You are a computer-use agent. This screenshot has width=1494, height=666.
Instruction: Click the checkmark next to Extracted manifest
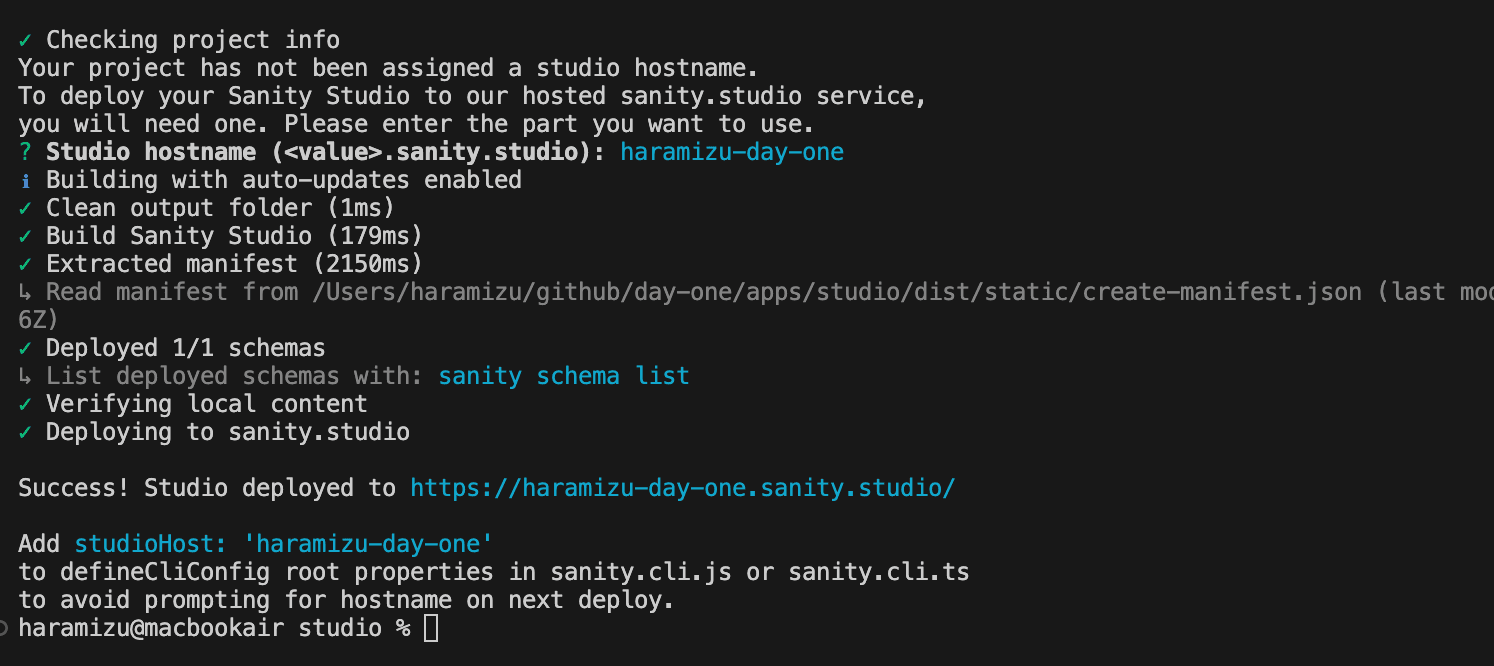pyautogui.click(x=25, y=264)
